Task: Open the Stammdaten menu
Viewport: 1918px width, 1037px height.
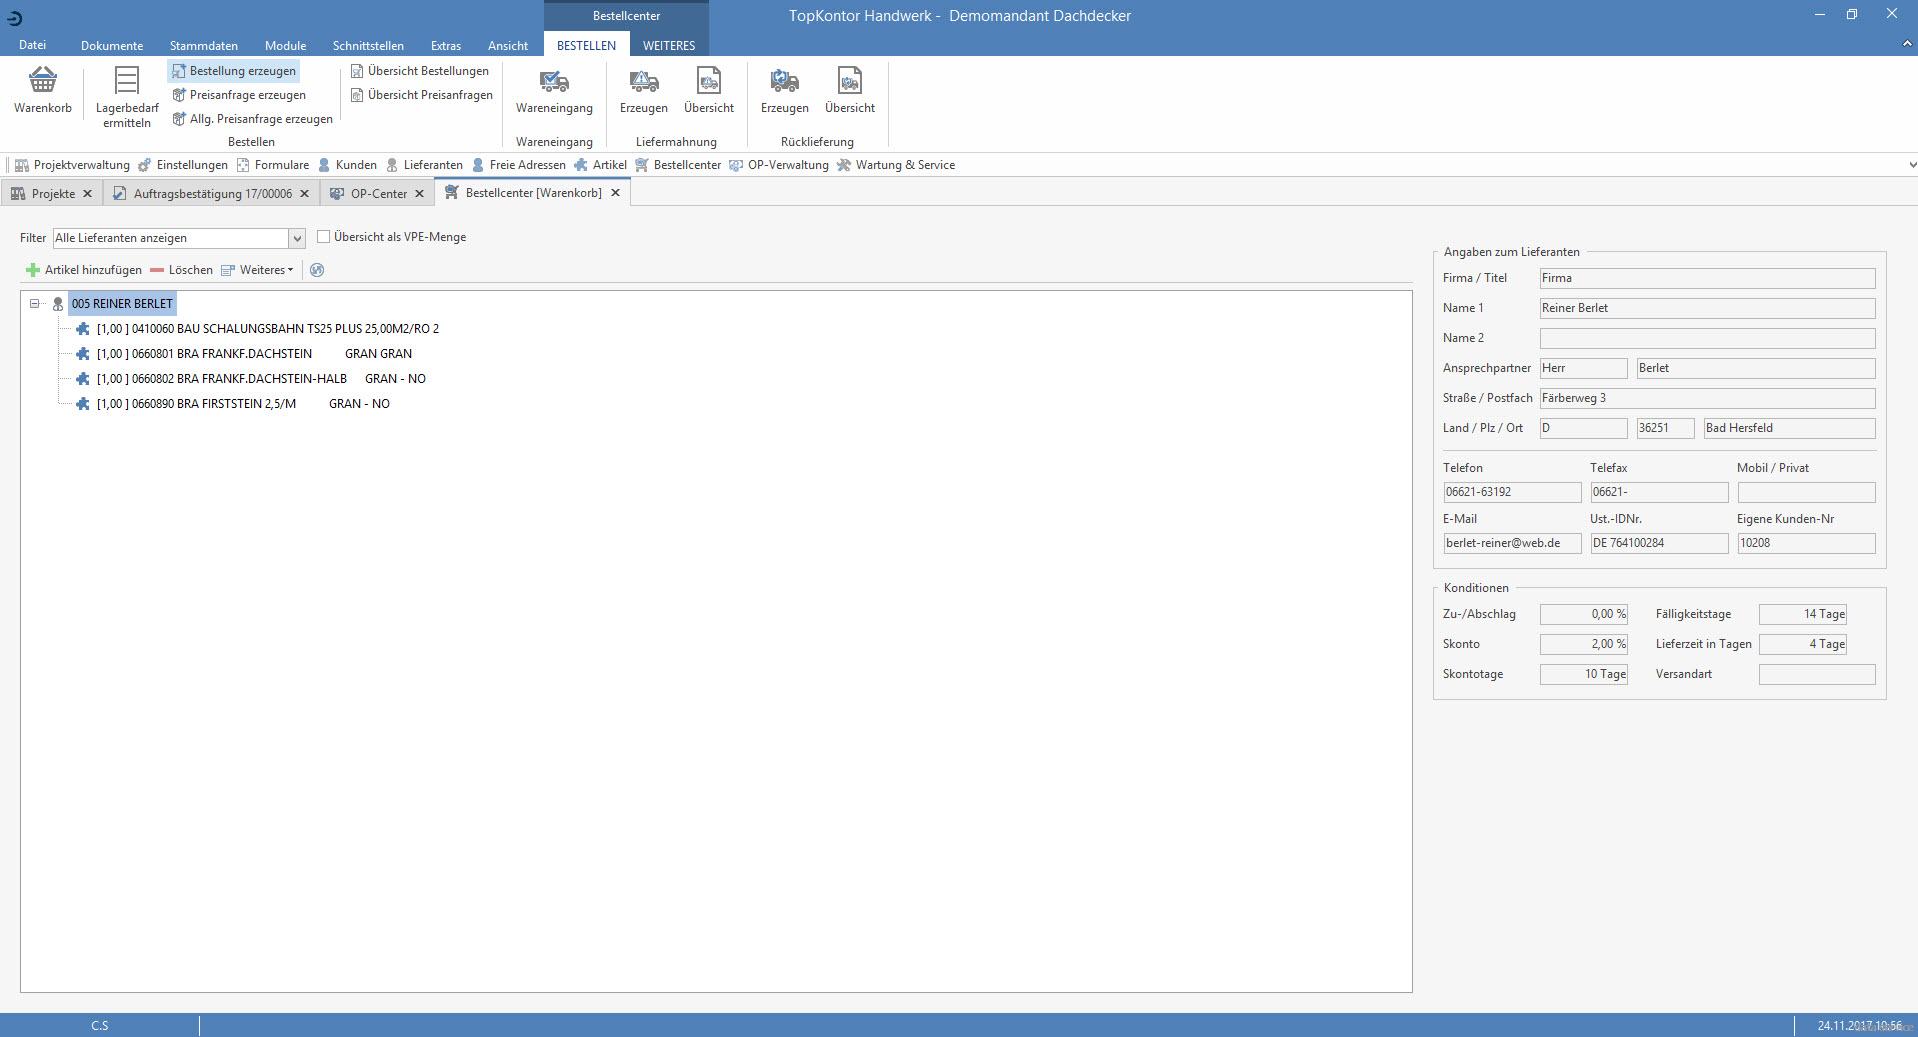Action: [203, 46]
